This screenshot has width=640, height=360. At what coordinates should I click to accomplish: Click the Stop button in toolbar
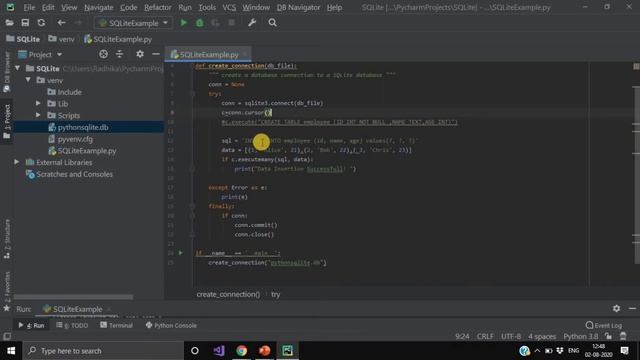point(231,23)
